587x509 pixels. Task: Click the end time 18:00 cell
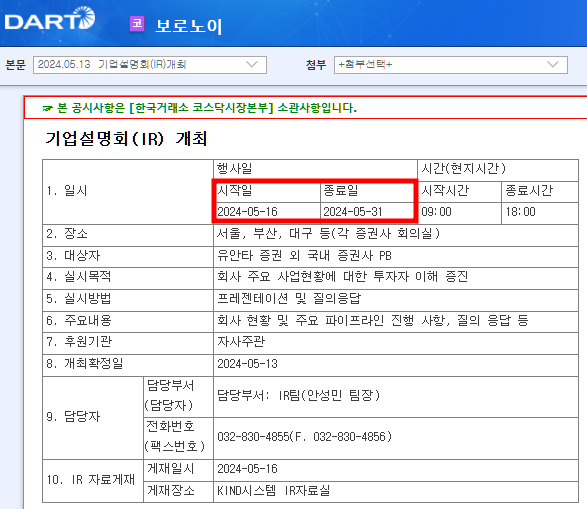540,212
